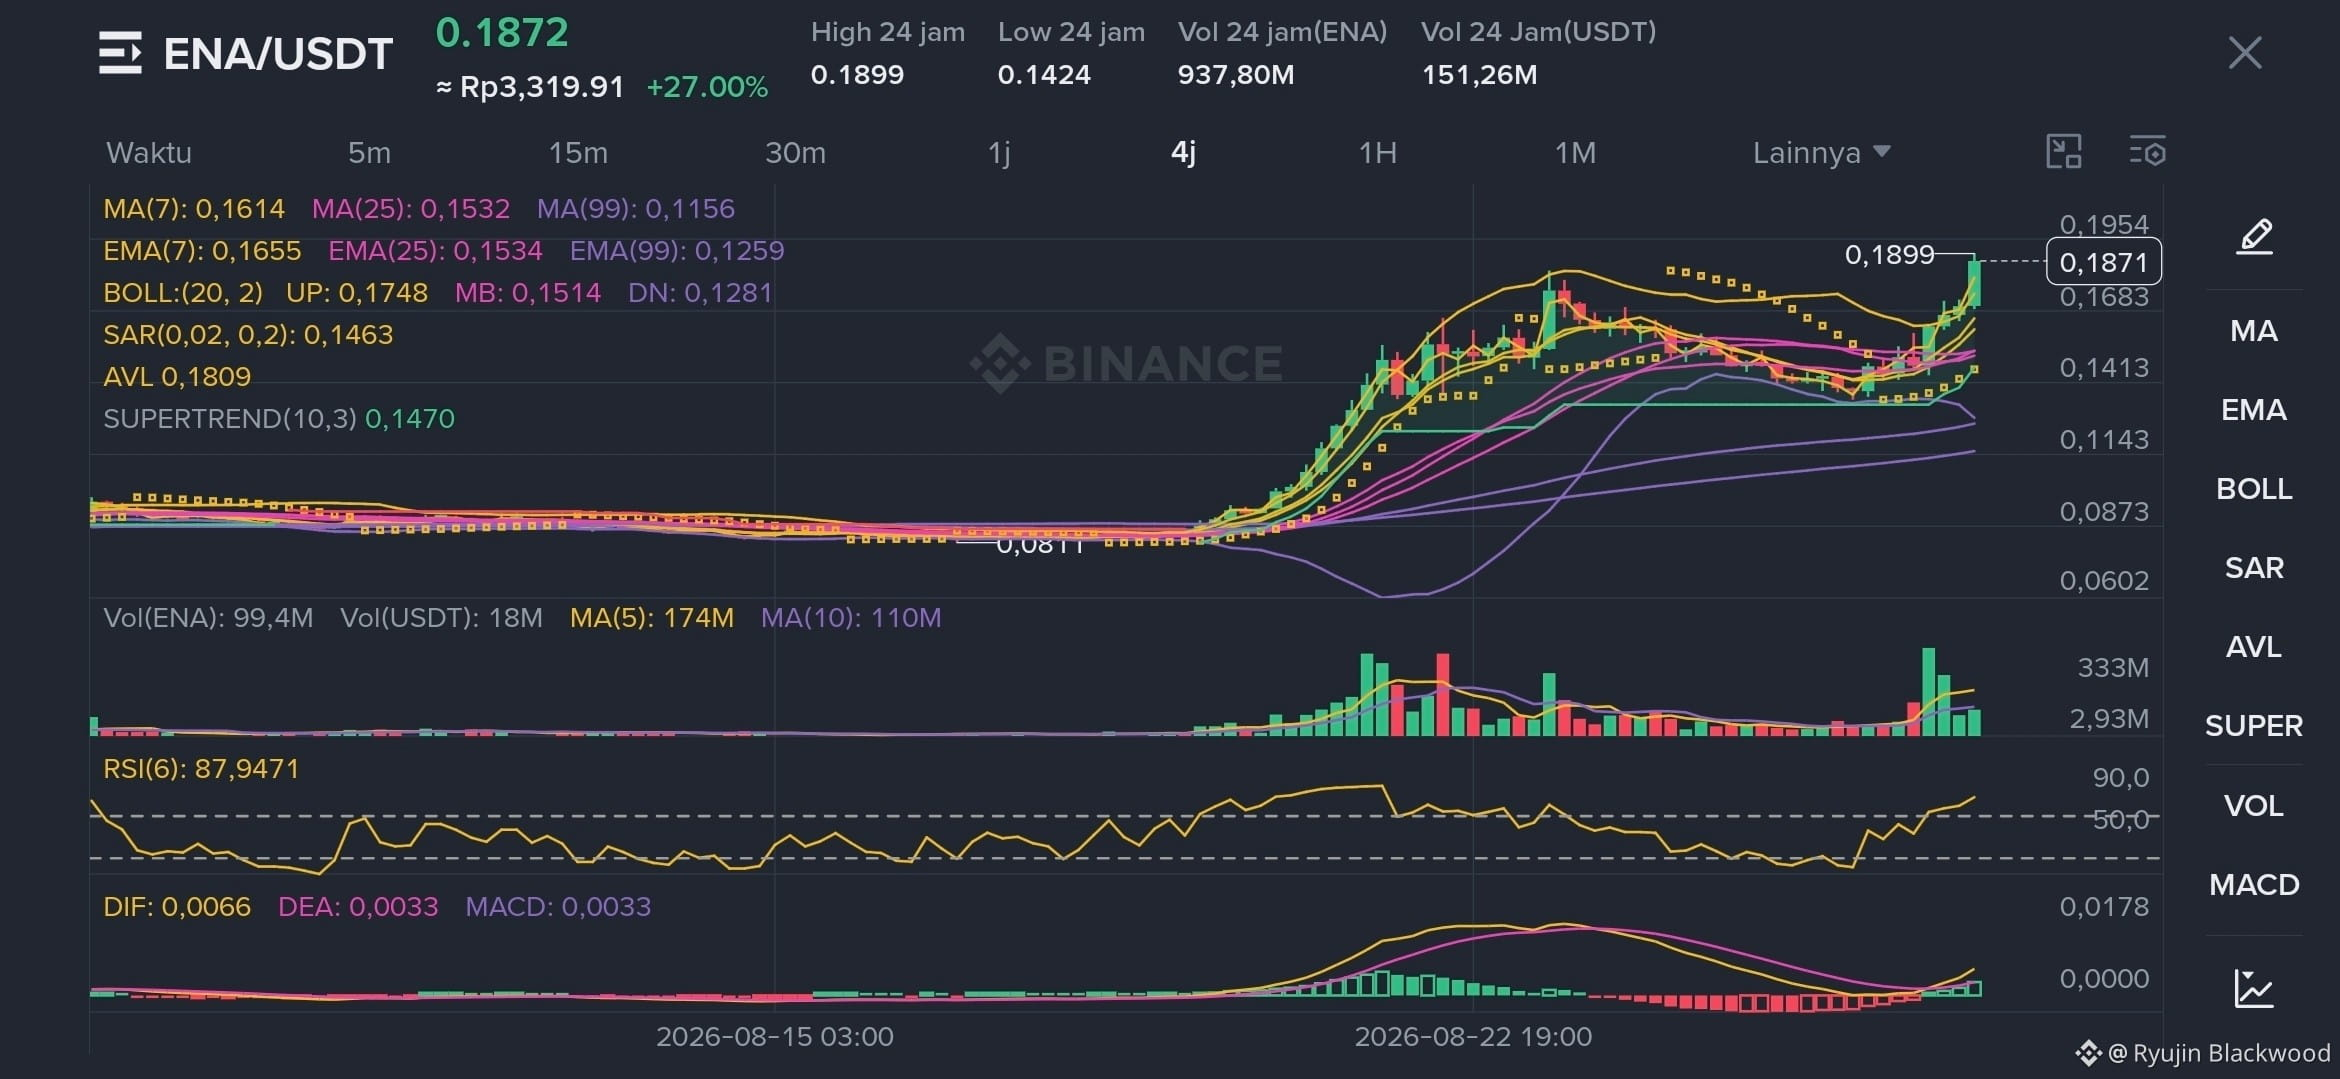
Task: Open the chart-type line icon at bottom right
Action: point(2254,989)
